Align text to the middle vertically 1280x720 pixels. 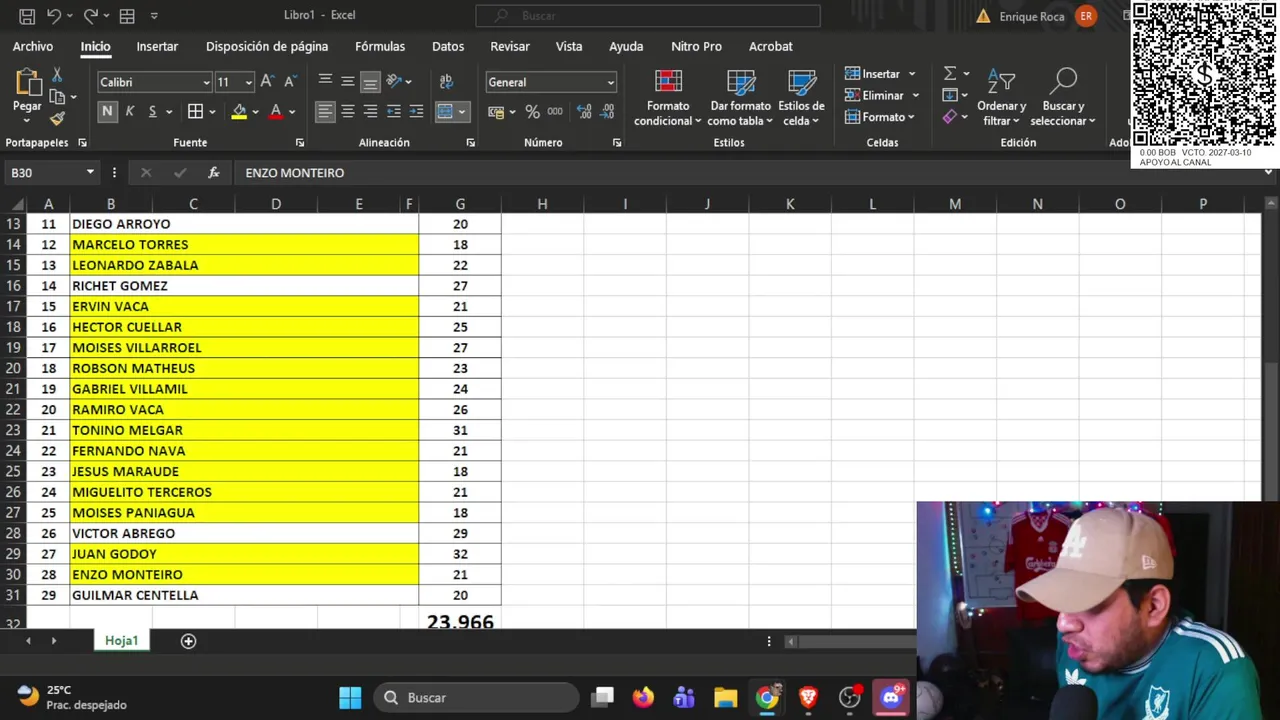pyautogui.click(x=348, y=81)
